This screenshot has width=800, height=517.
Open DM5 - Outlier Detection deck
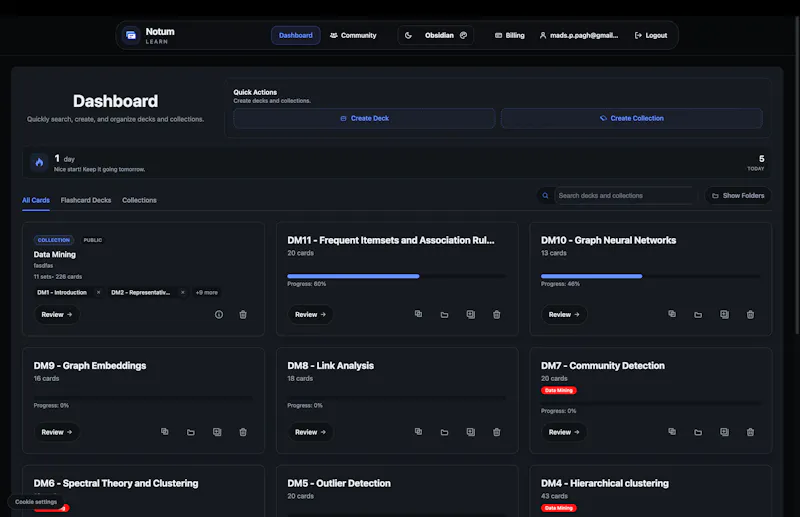pos(339,483)
